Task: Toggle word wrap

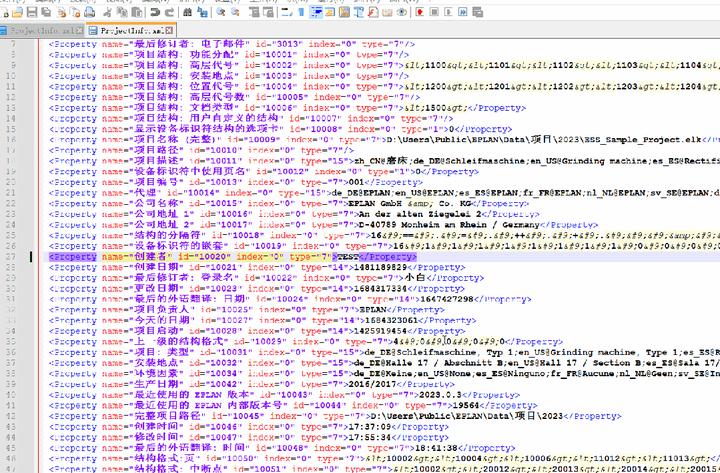Action: [287, 12]
